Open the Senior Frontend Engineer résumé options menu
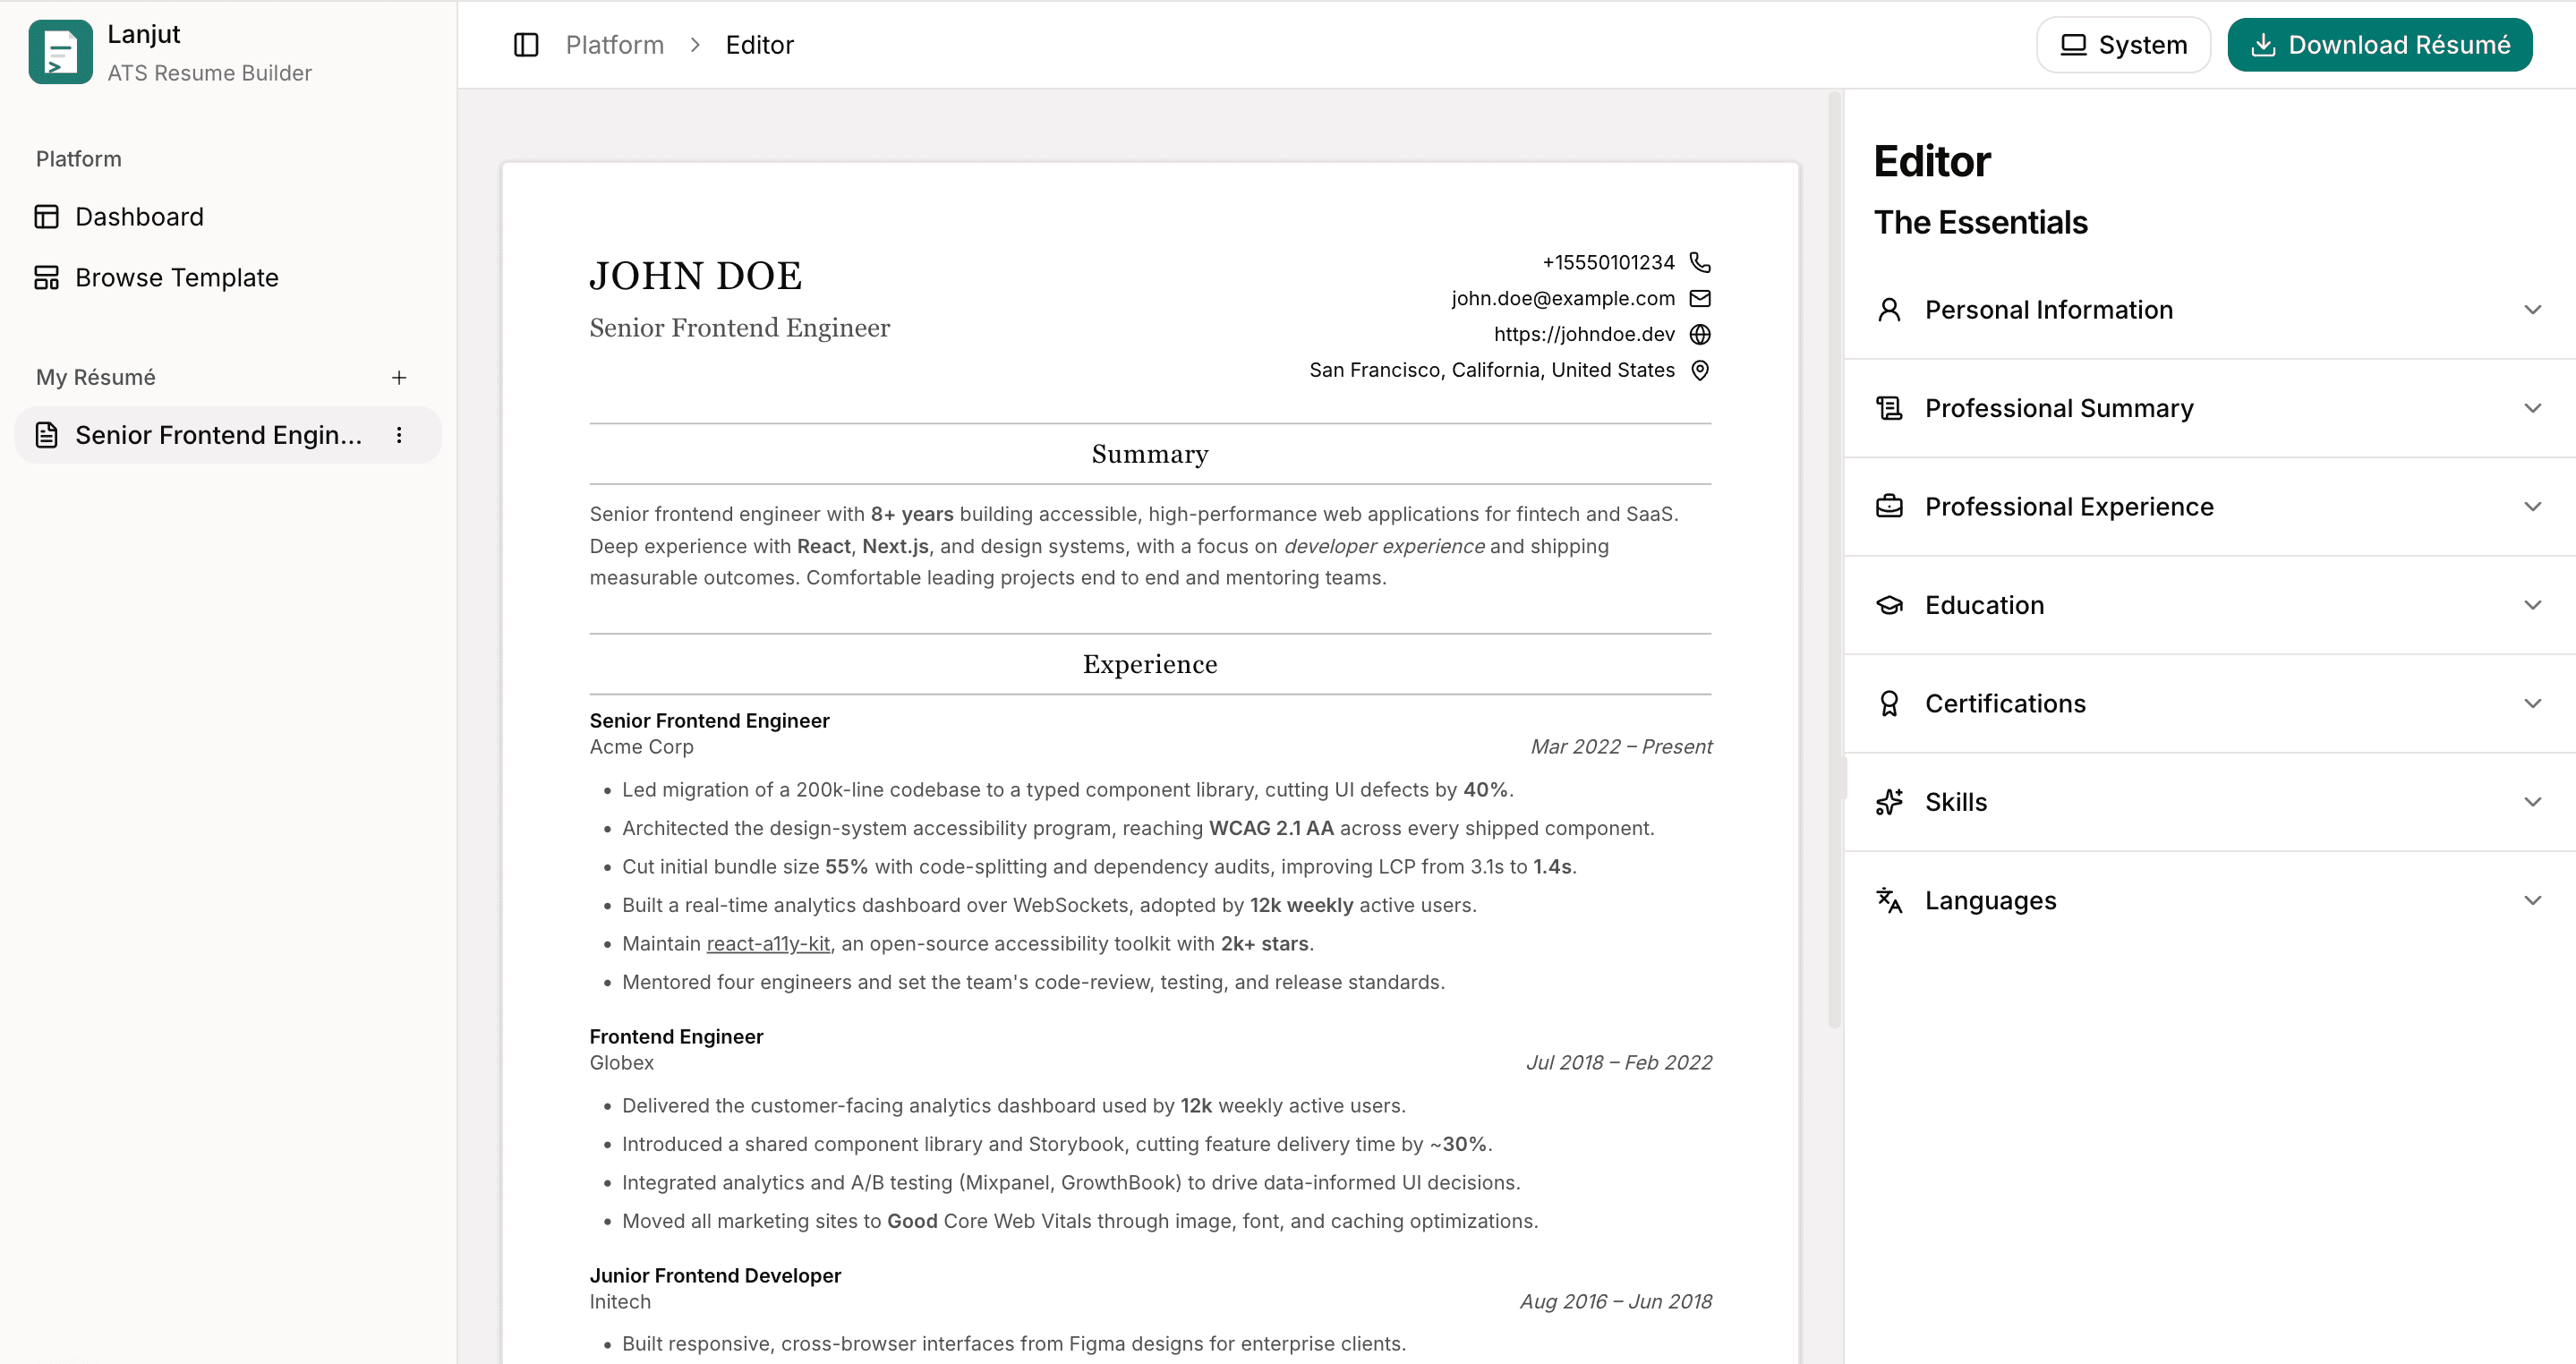 tap(399, 435)
